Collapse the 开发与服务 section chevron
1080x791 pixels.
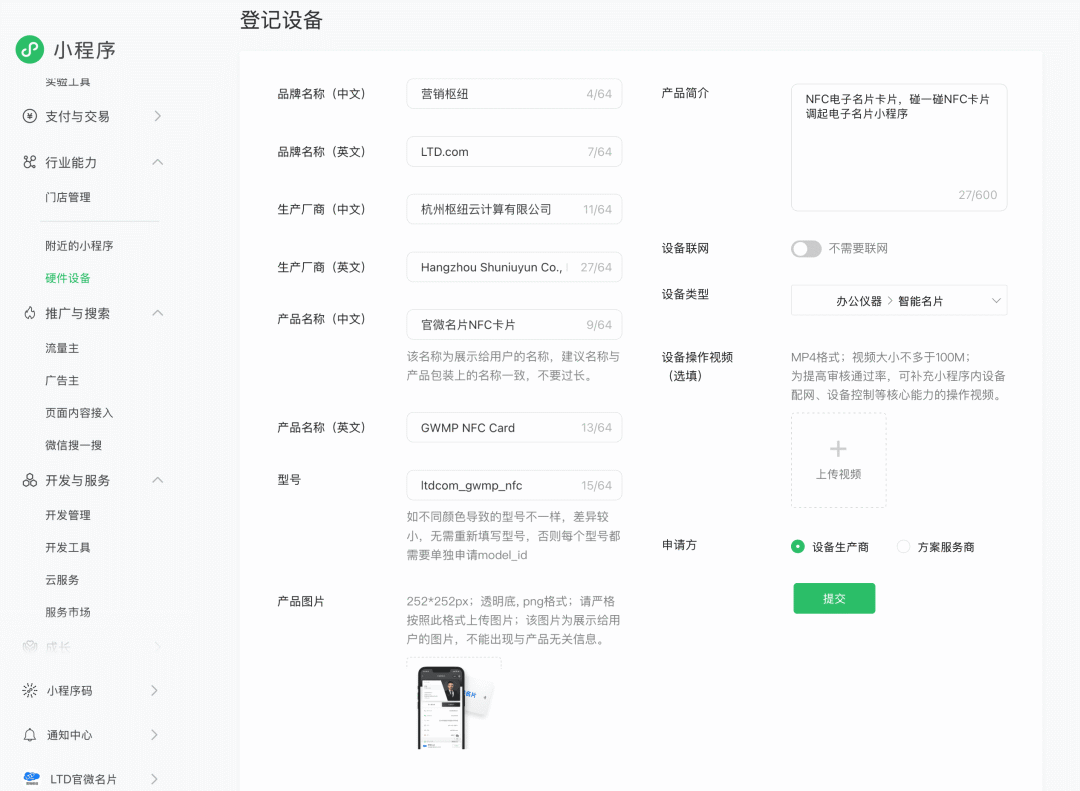point(158,480)
